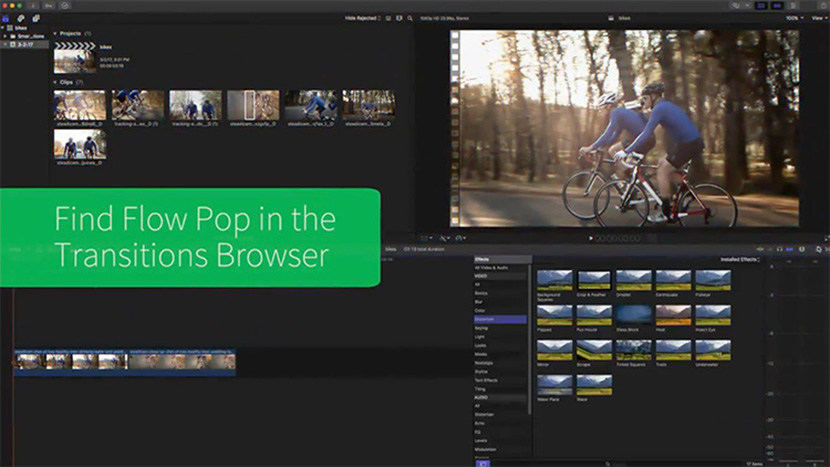Collapse the Projects section disclosure triangle

(x=55, y=33)
